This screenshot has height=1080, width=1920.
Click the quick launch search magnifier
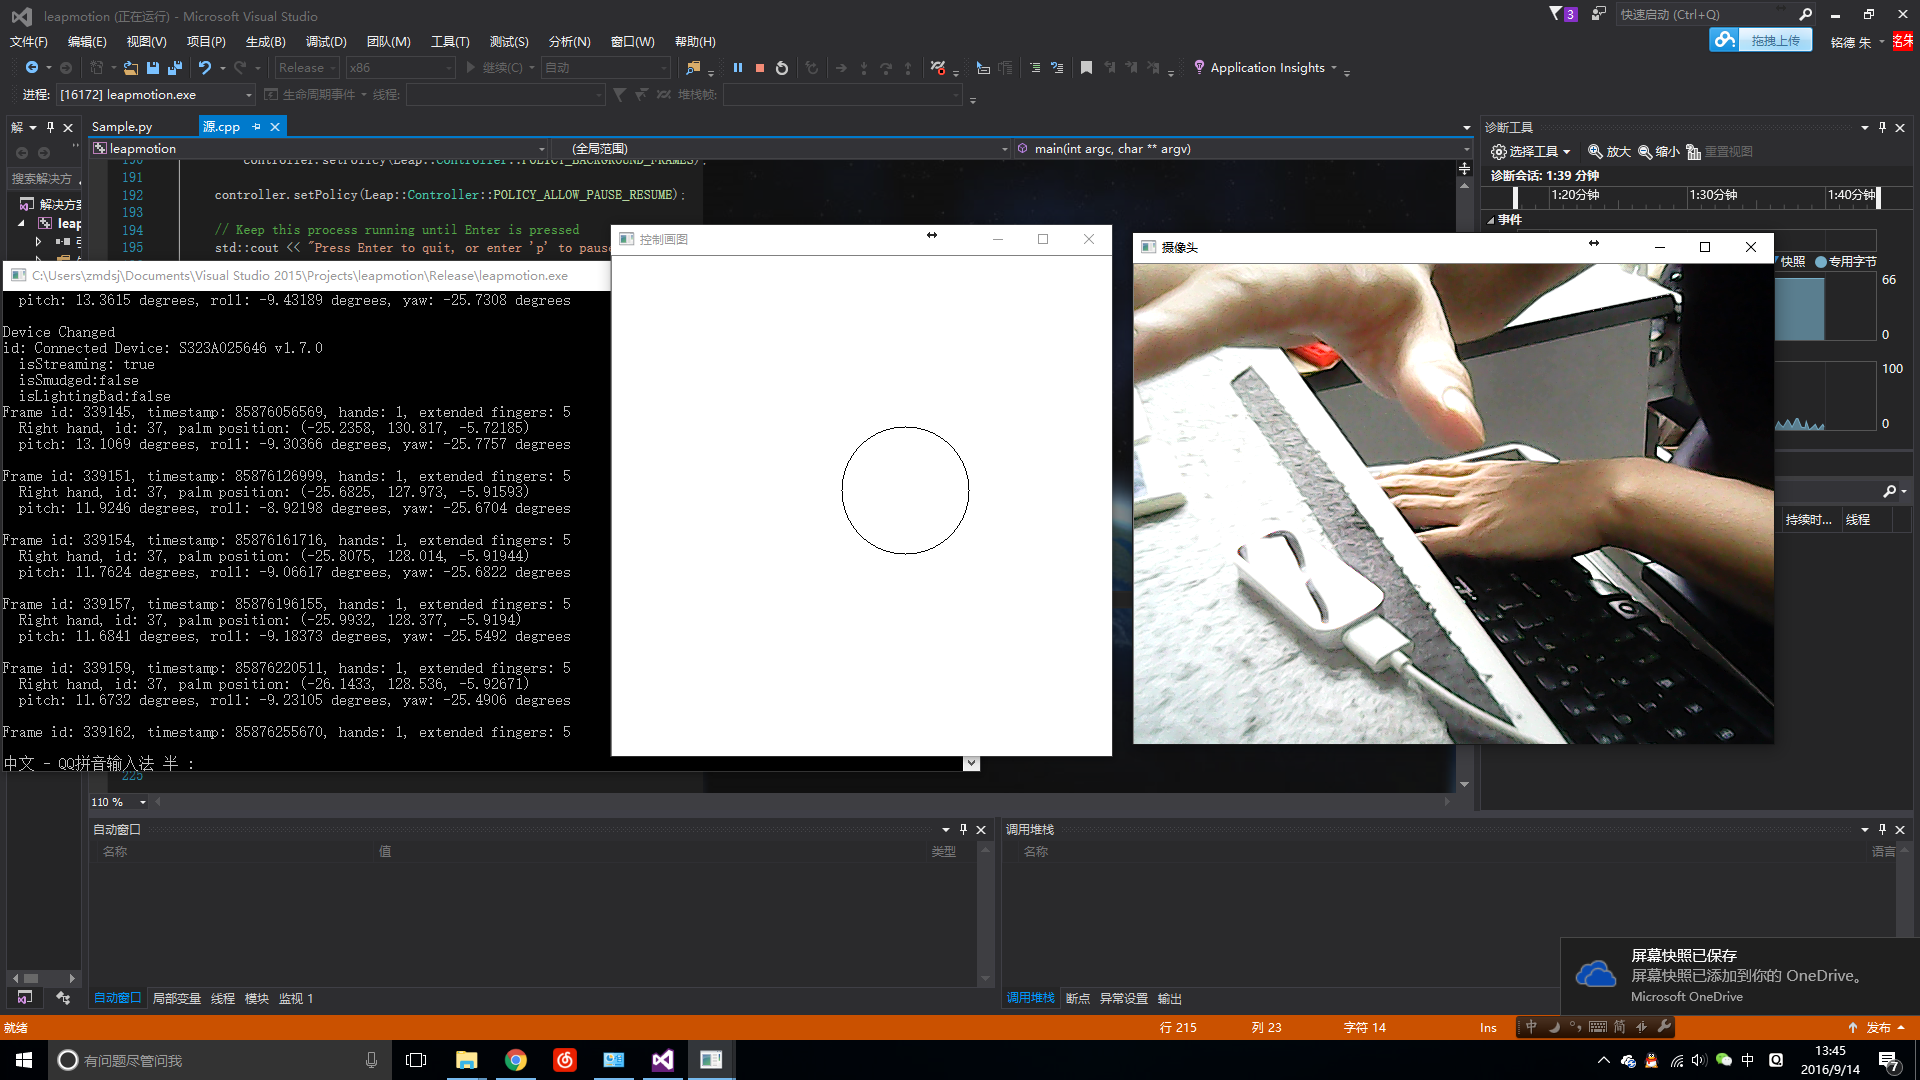point(1805,14)
